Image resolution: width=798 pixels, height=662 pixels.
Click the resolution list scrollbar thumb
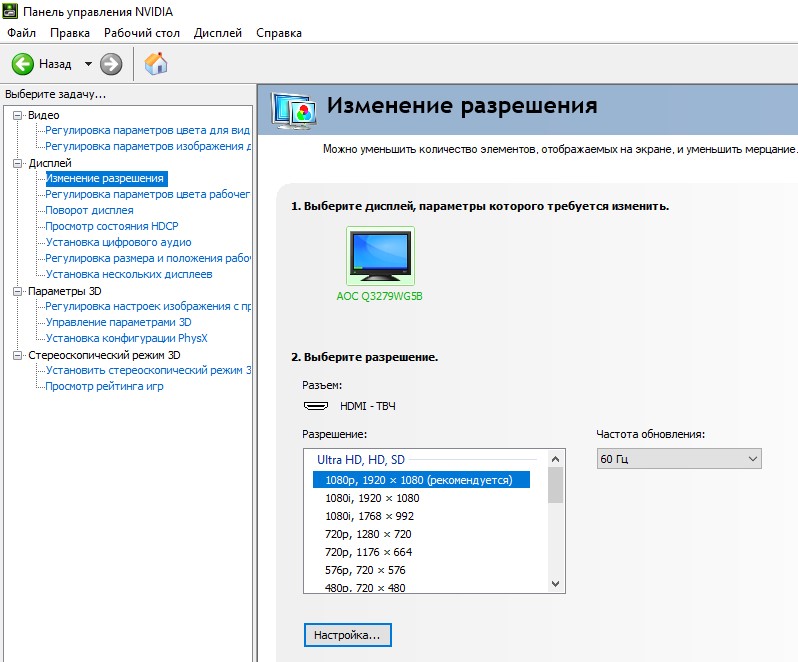point(556,485)
